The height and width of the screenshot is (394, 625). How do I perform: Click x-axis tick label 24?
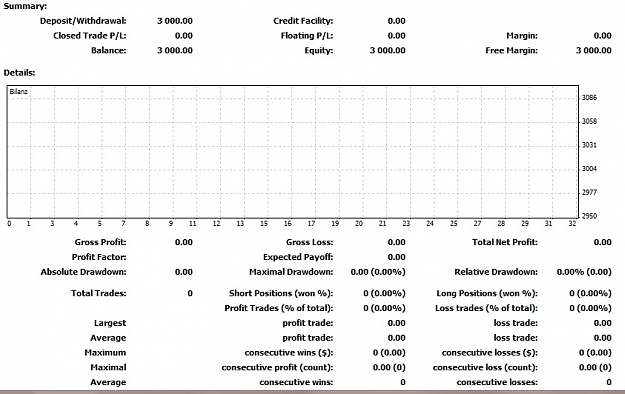pos(430,224)
